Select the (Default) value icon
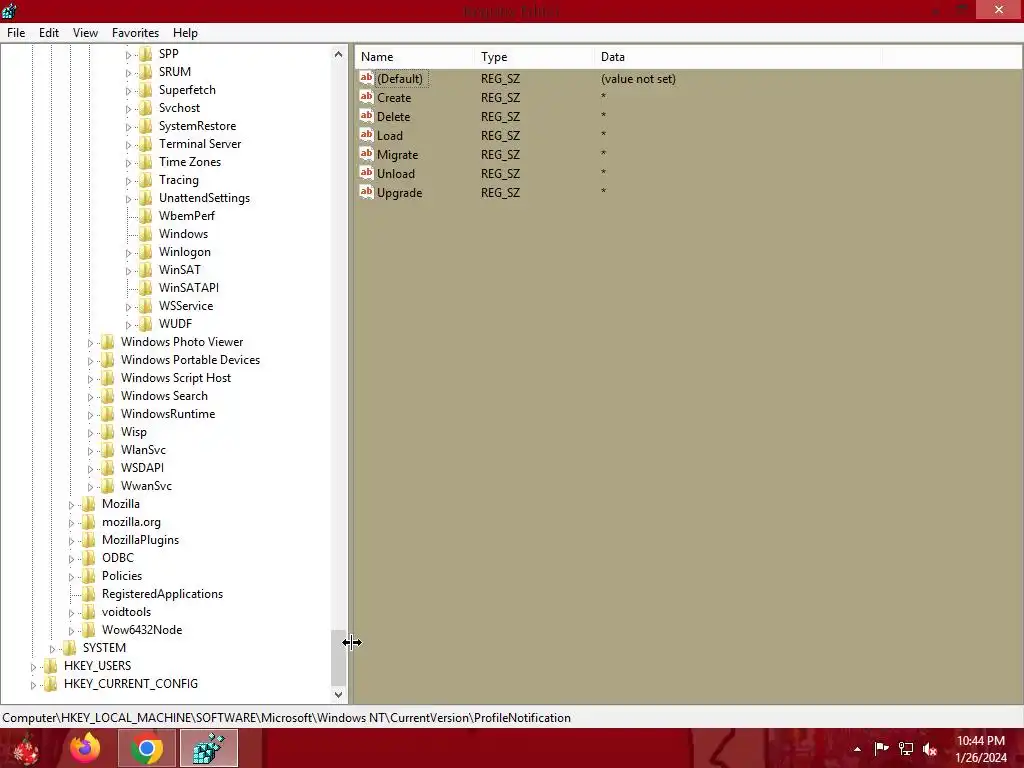Screen dimensions: 1024x768 pos(366,78)
